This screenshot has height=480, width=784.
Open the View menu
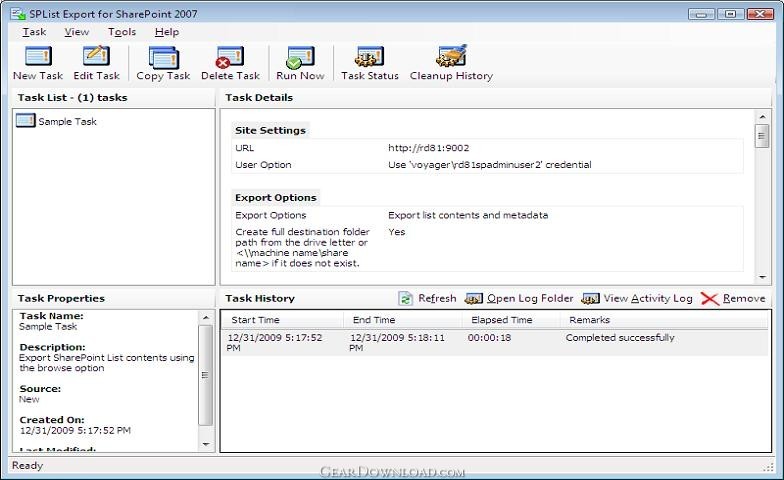76,32
